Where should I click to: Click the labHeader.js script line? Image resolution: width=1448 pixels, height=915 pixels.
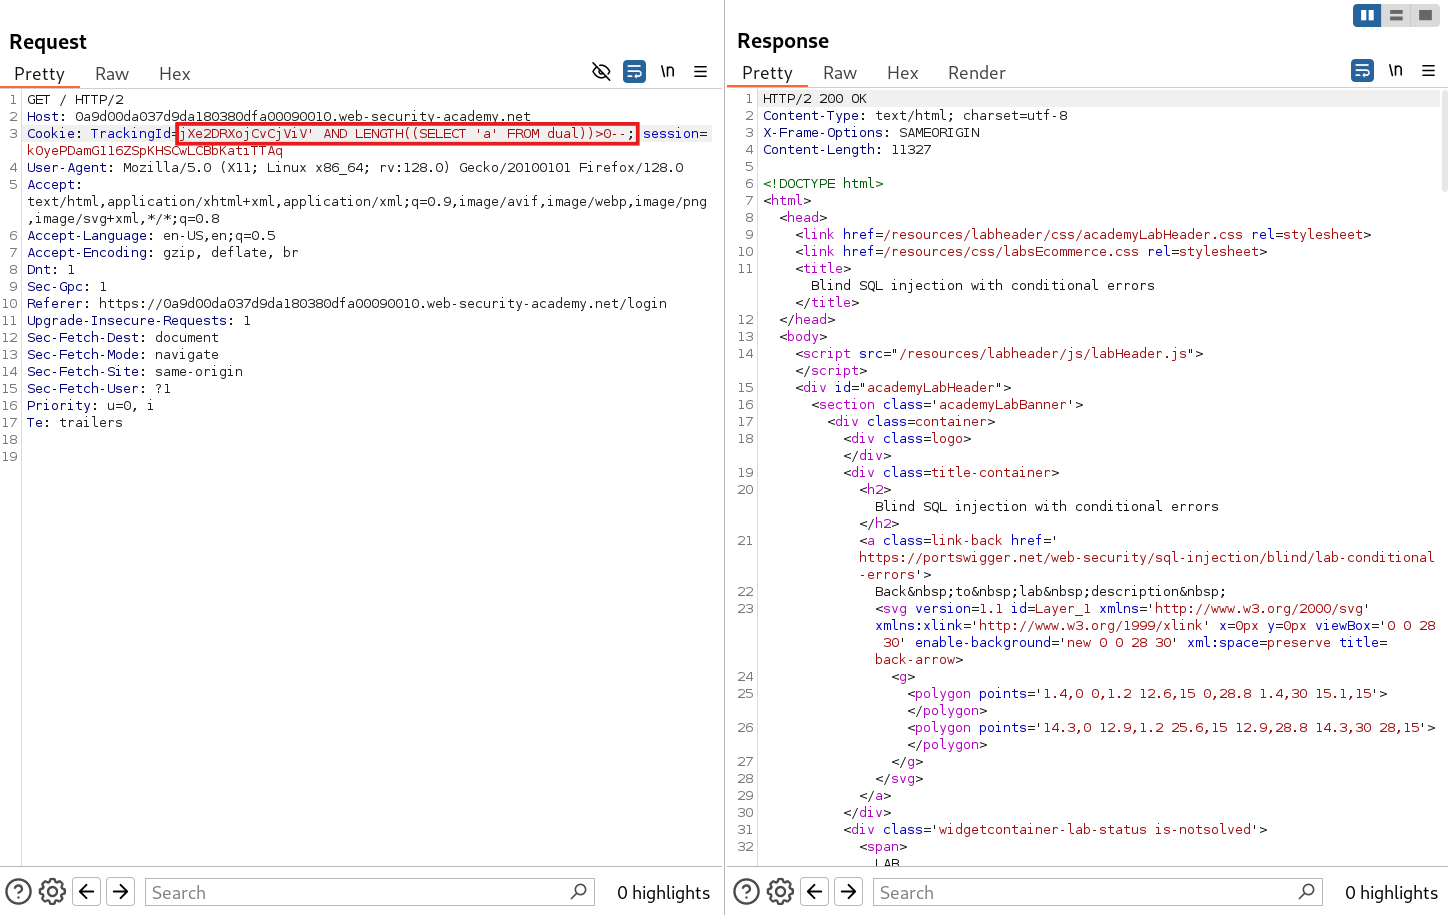999,354
